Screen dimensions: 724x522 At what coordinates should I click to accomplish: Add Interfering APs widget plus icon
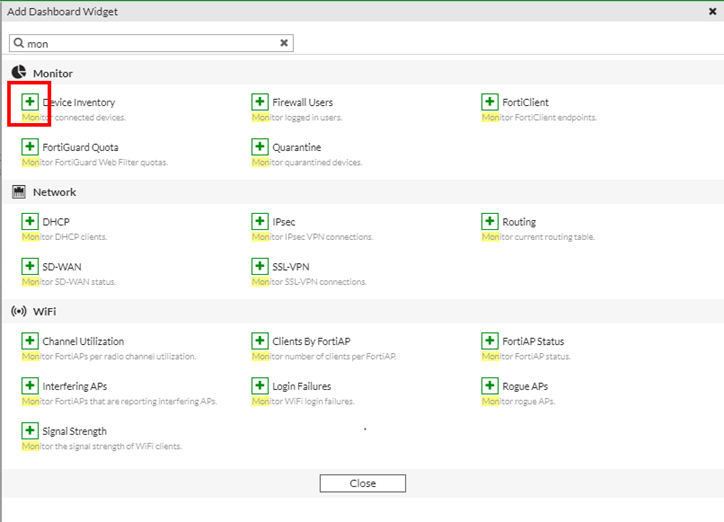click(30, 386)
